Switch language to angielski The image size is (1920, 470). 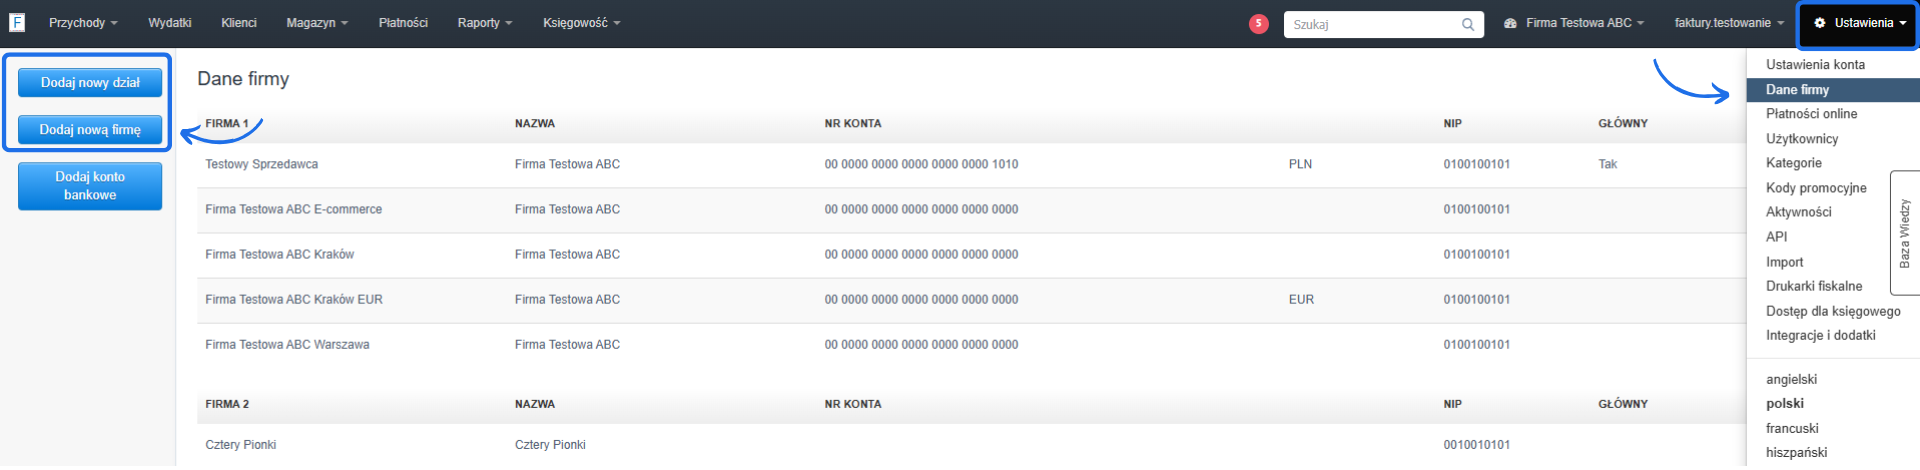click(1791, 379)
